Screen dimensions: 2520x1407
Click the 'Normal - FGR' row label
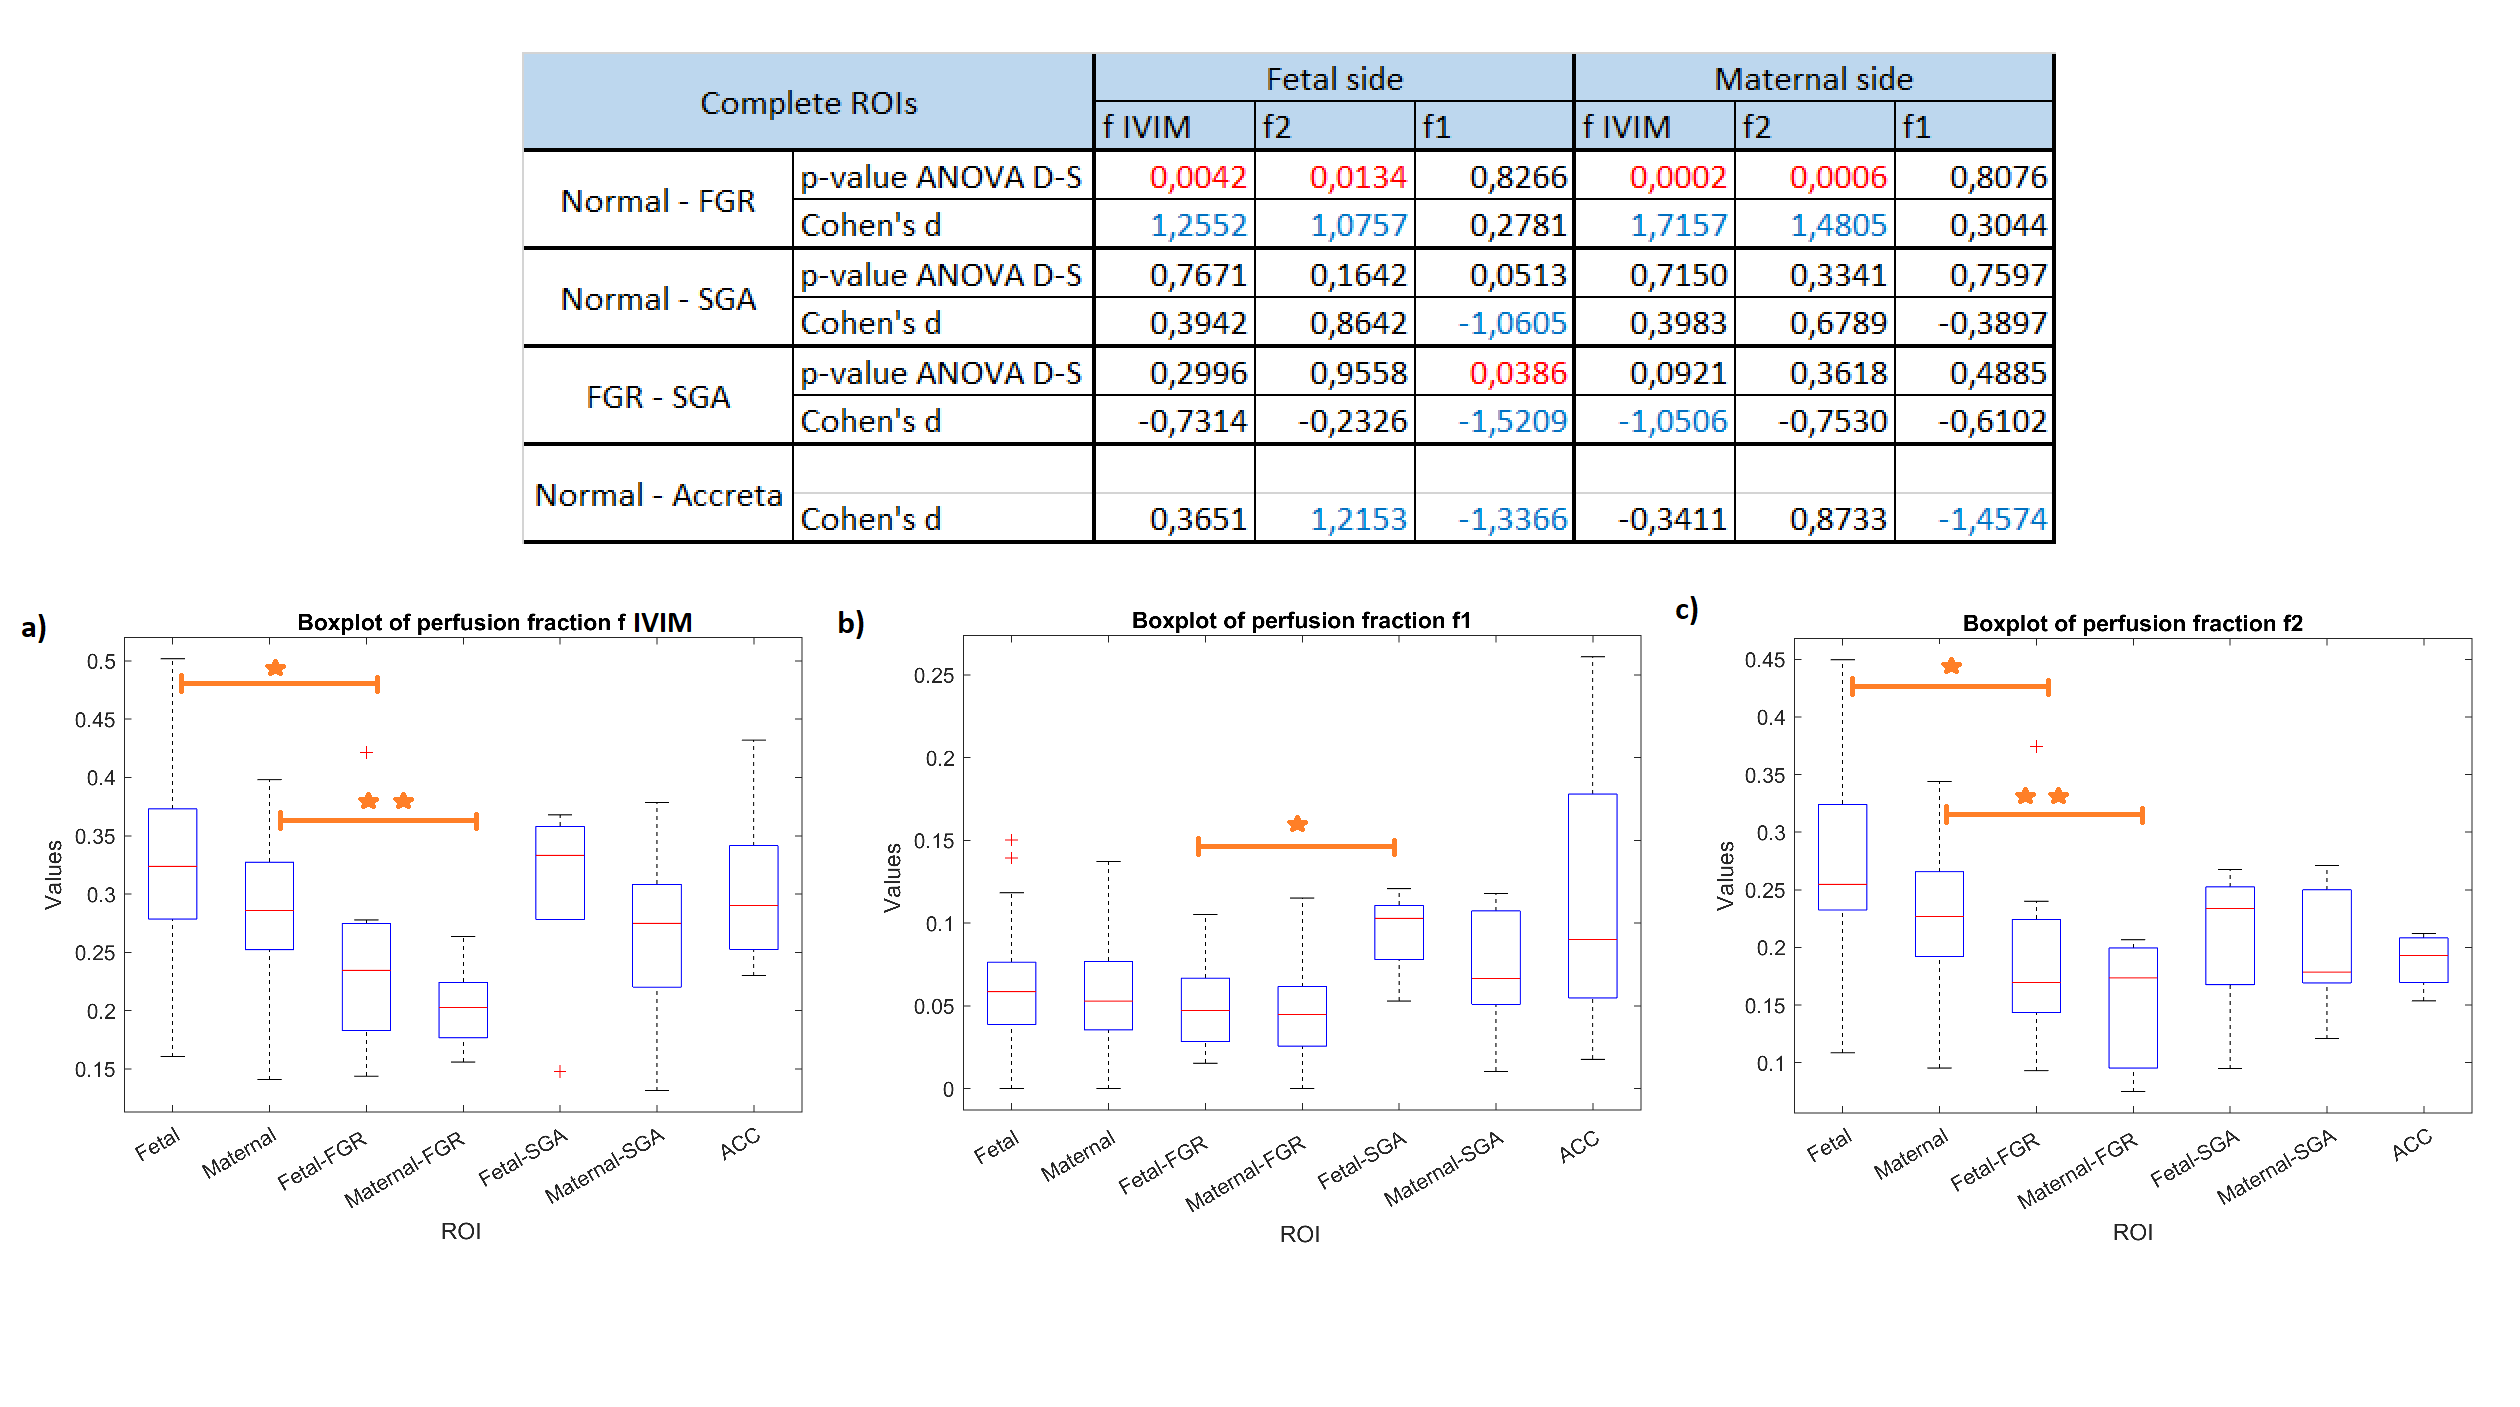point(658,201)
